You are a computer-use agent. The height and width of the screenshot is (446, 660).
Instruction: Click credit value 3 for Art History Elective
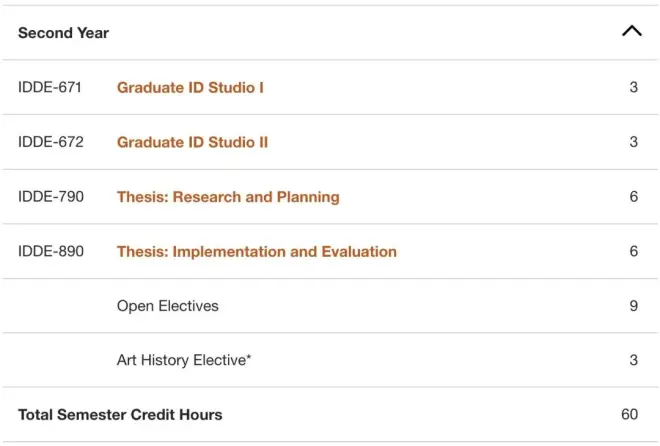pyautogui.click(x=634, y=360)
